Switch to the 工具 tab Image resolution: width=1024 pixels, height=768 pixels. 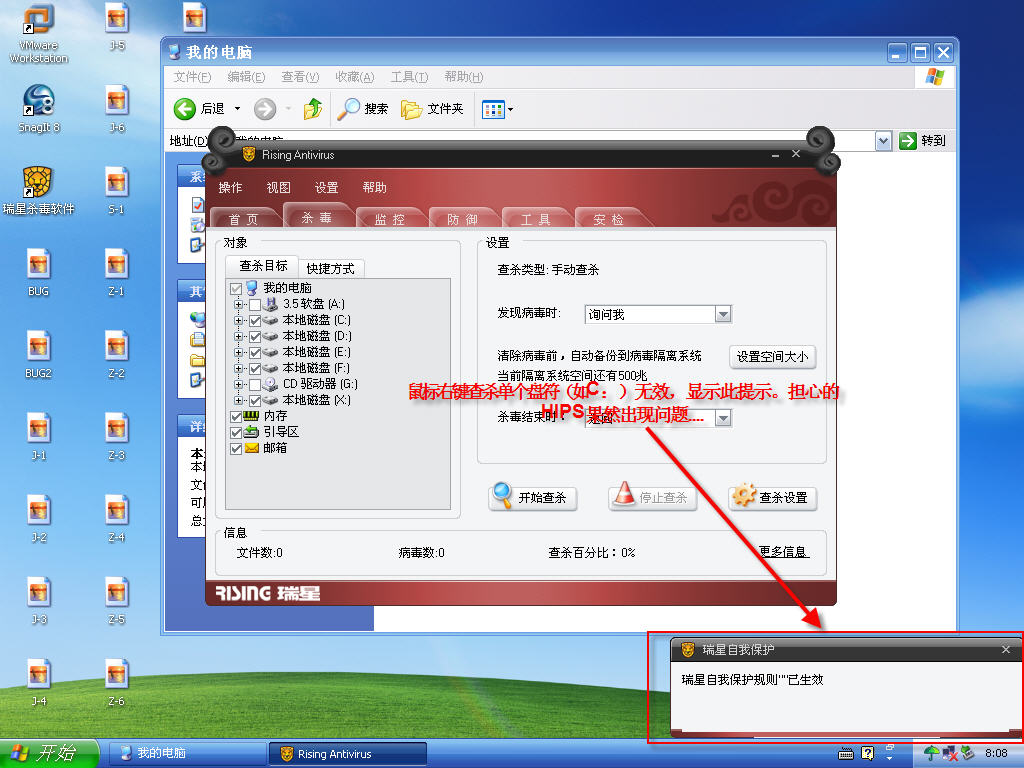point(536,219)
